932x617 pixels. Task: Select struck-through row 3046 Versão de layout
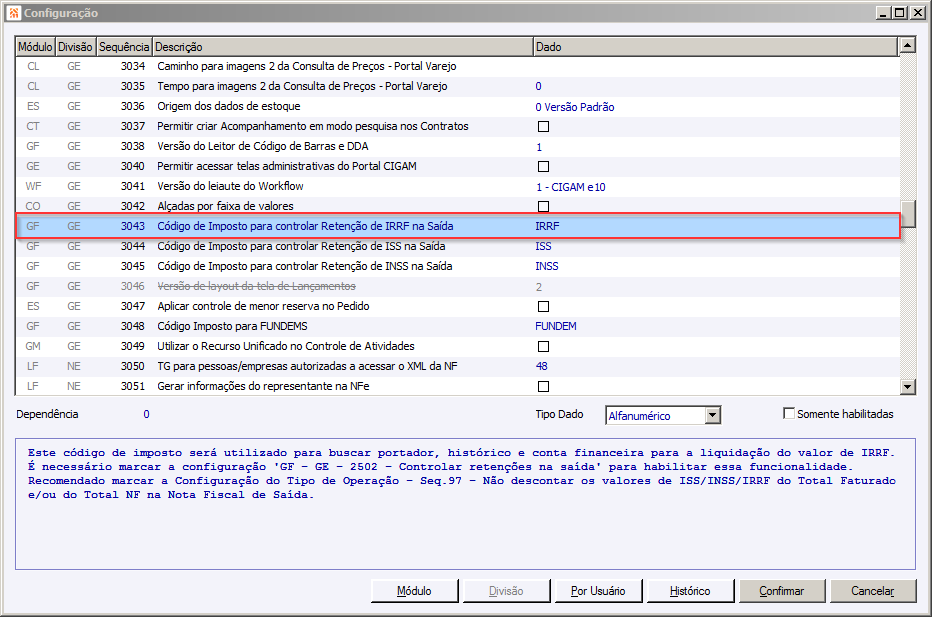click(x=457, y=287)
